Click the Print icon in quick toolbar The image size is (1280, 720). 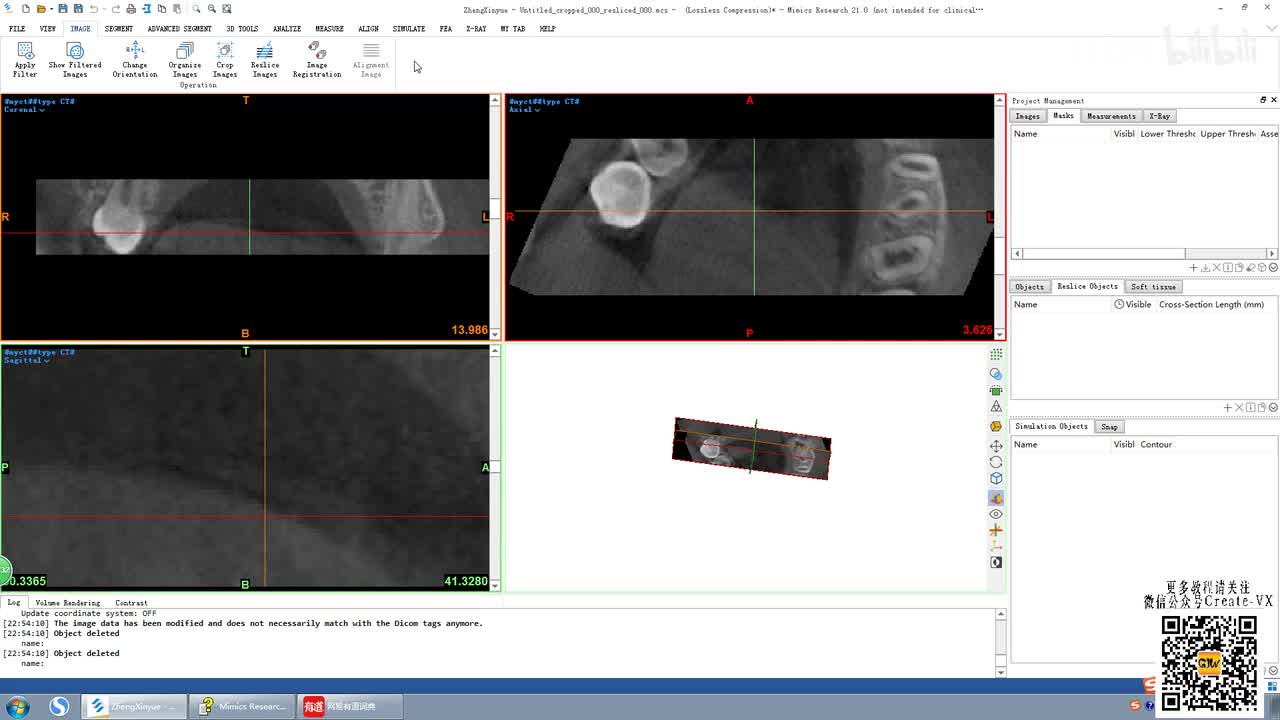(131, 9)
